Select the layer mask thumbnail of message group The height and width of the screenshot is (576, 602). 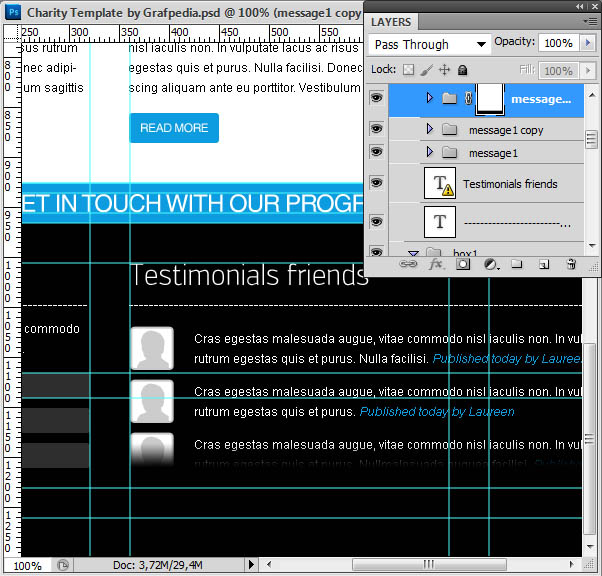[x=490, y=99]
